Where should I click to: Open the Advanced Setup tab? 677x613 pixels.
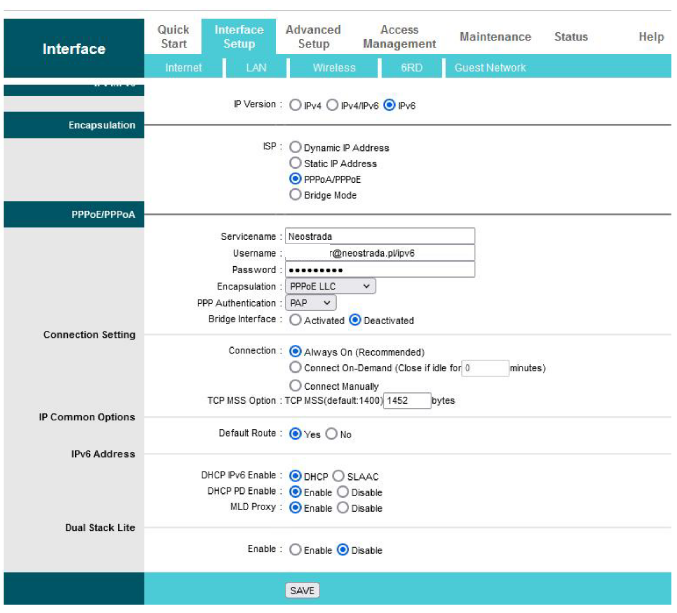(313, 37)
